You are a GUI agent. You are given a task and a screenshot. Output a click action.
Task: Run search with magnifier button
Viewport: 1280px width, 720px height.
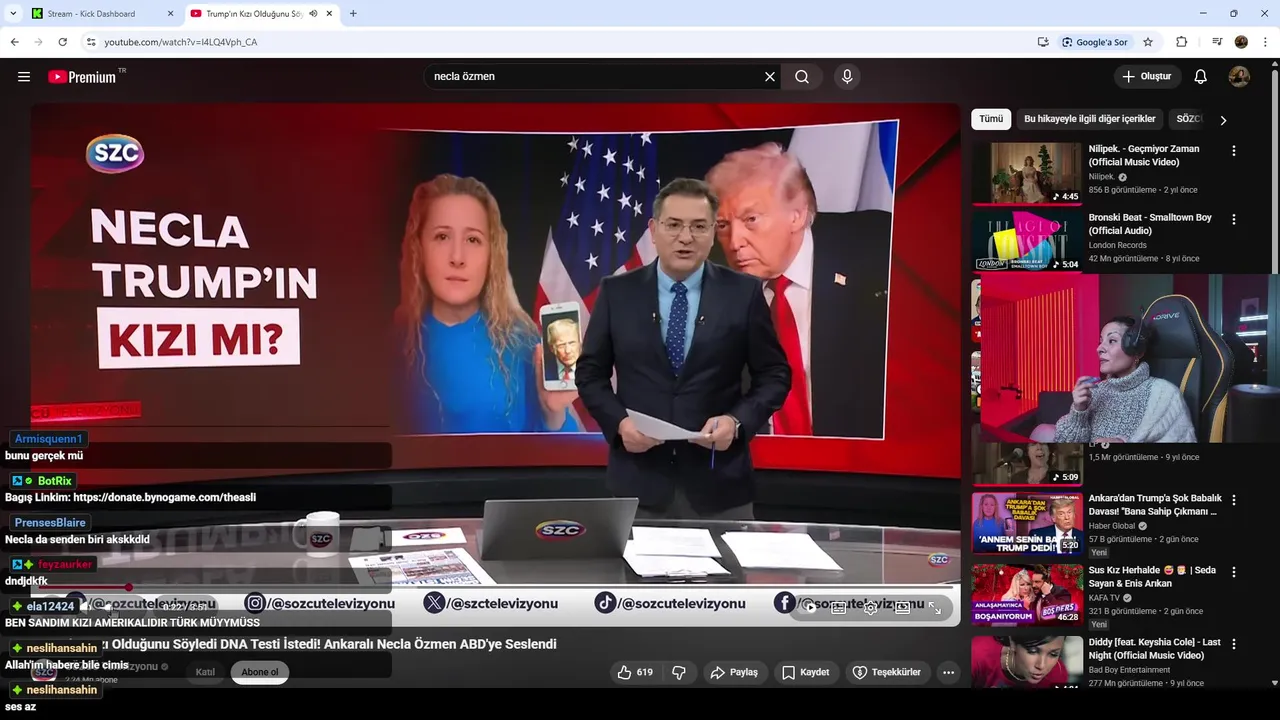click(802, 77)
